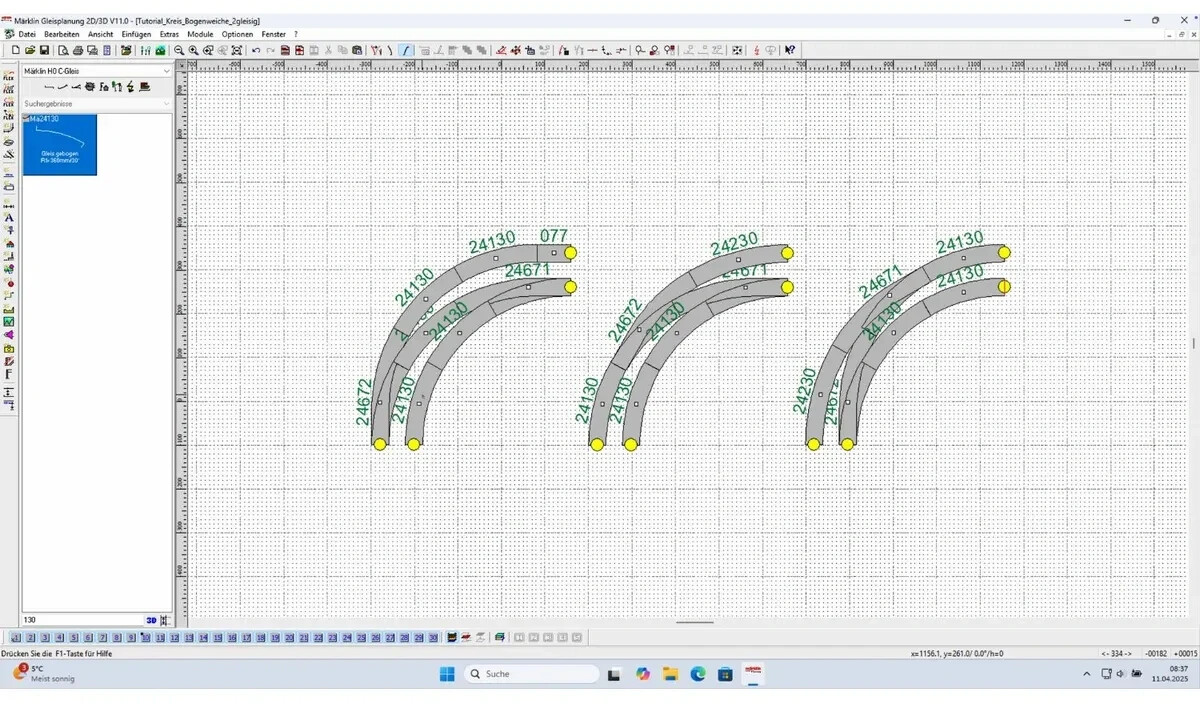Image resolution: width=1200 pixels, height=704 pixels.
Task: Click the Zoom in magnifier
Action: tap(193, 50)
